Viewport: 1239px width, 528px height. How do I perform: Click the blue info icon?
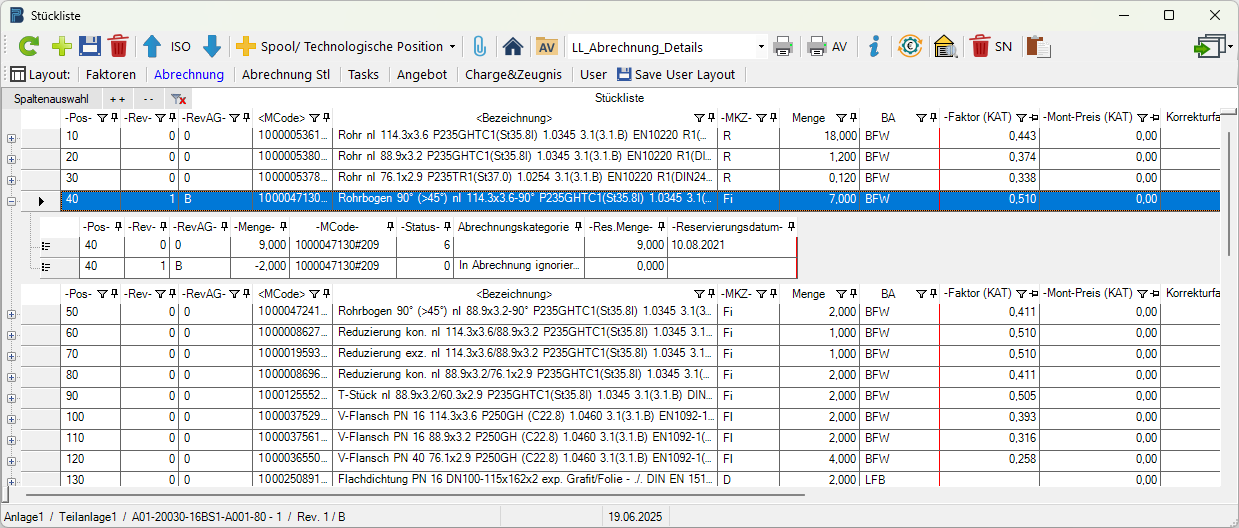874,46
